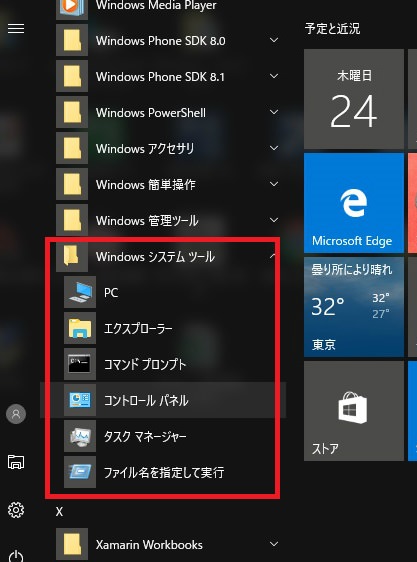417x562 pixels.
Task: Click the user account avatar icon
Action: [16, 414]
